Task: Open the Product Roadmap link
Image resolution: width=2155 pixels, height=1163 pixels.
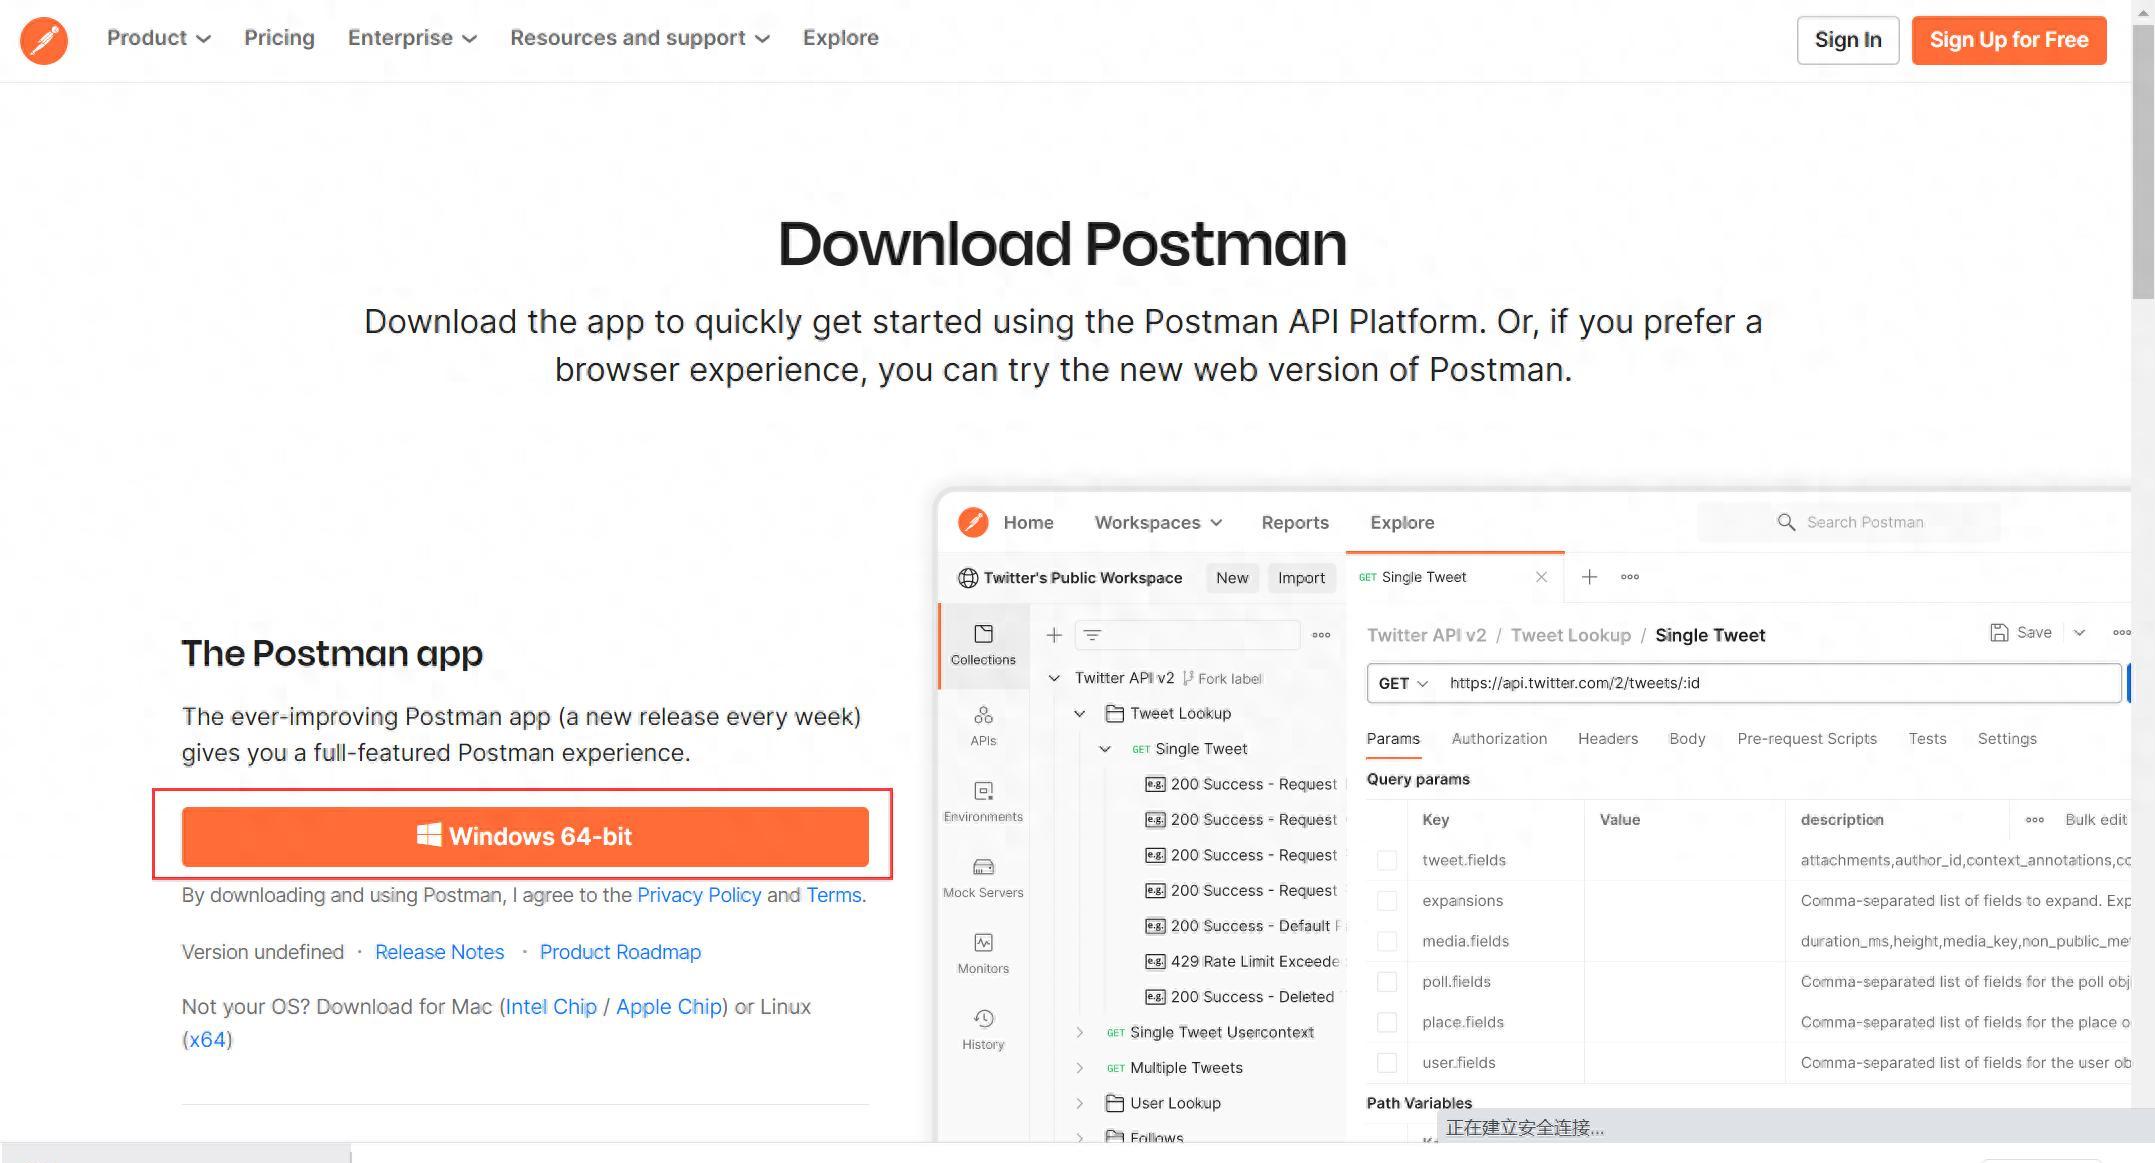Action: pyautogui.click(x=620, y=952)
